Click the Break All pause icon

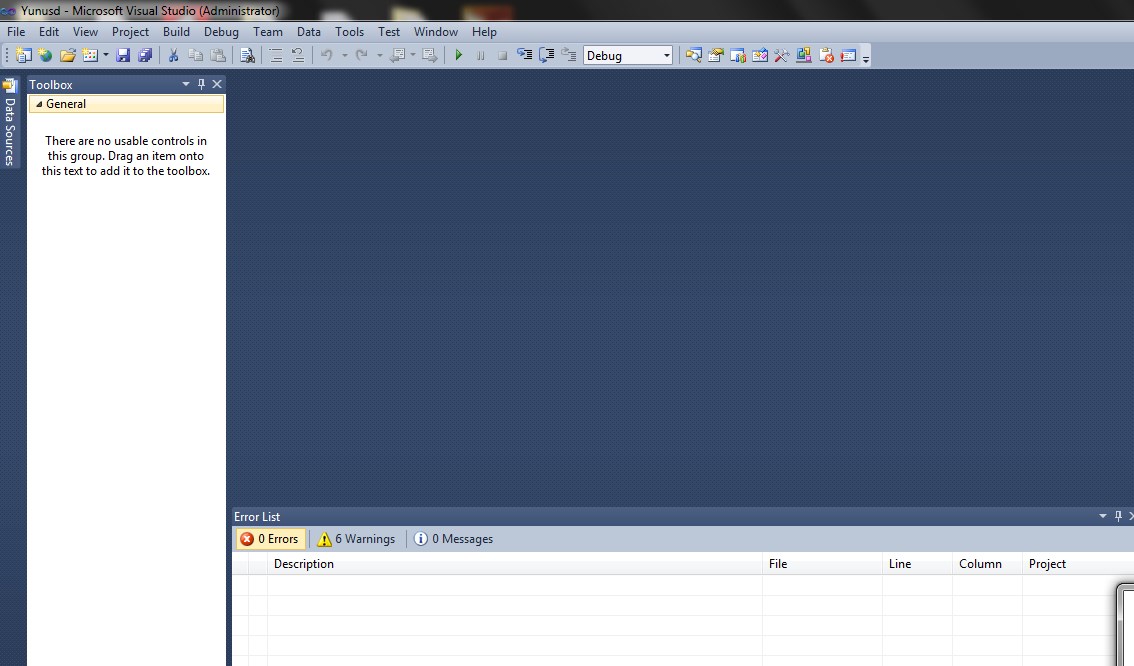tap(480, 56)
